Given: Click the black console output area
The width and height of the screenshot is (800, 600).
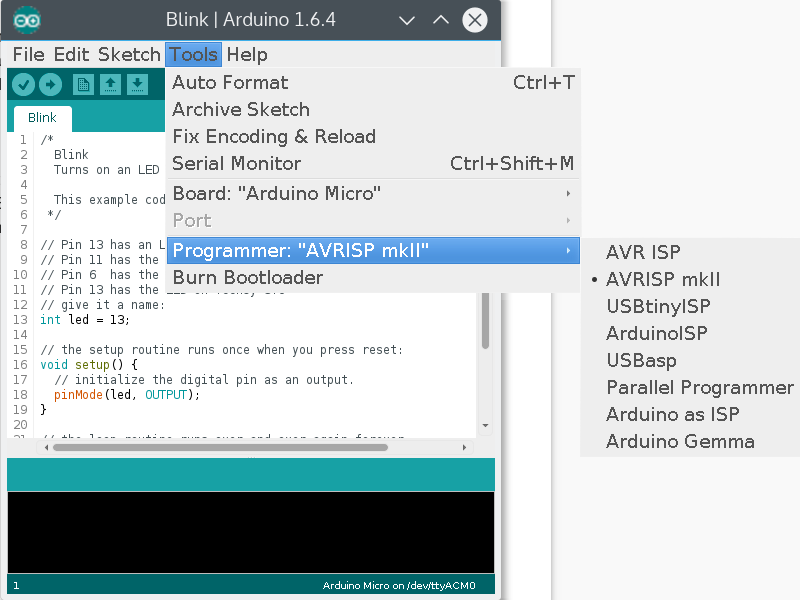Looking at the screenshot, I should tap(251, 532).
